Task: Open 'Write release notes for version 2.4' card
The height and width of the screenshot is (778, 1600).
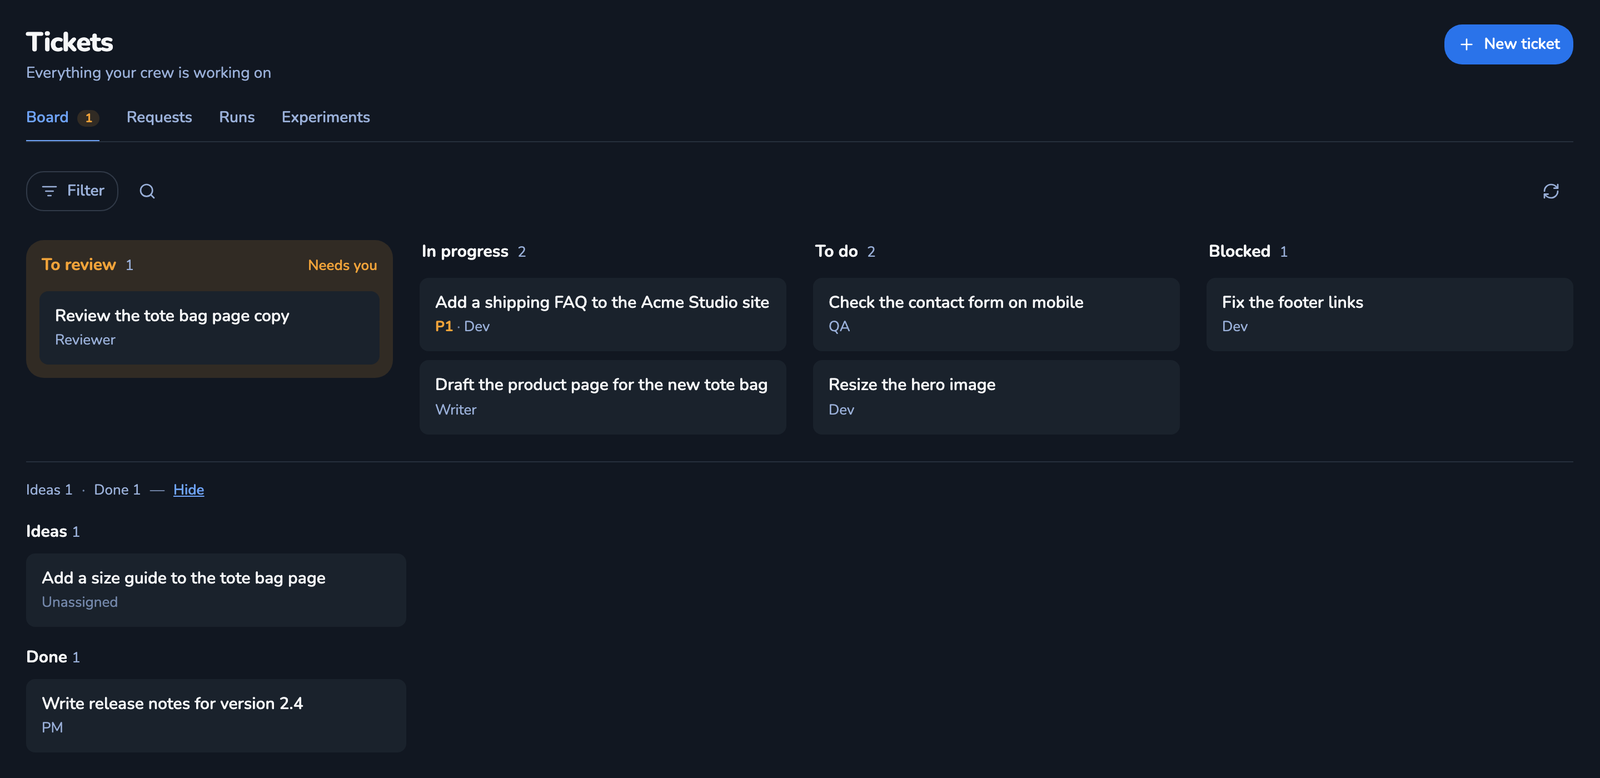Action: pos(216,716)
